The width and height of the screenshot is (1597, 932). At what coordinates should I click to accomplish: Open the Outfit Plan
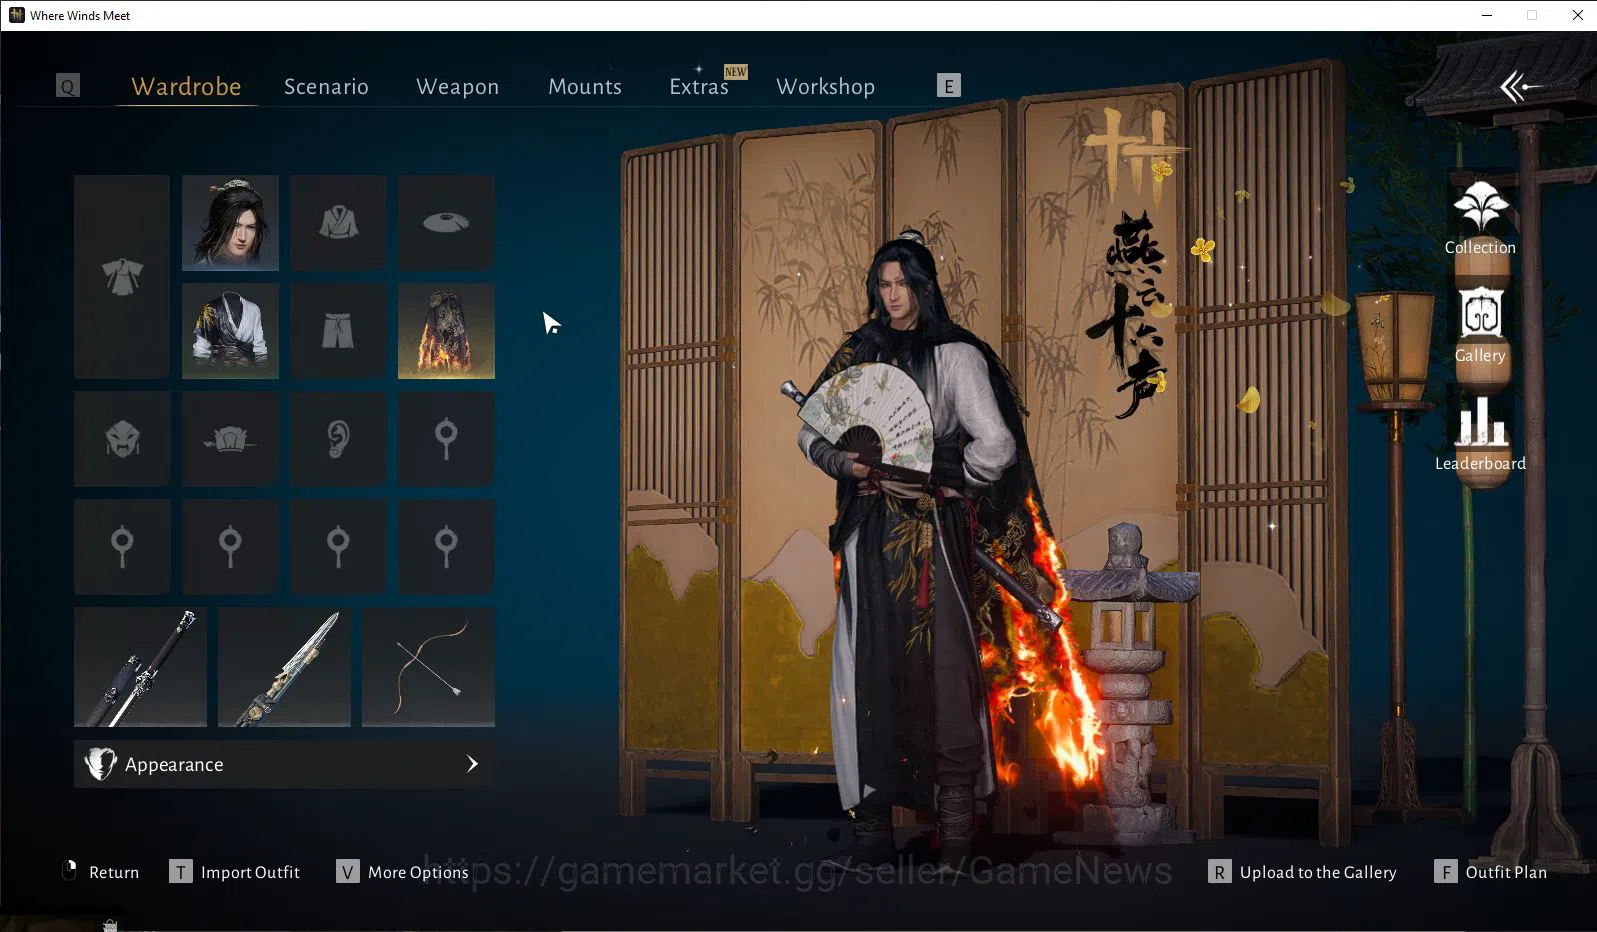point(1491,872)
